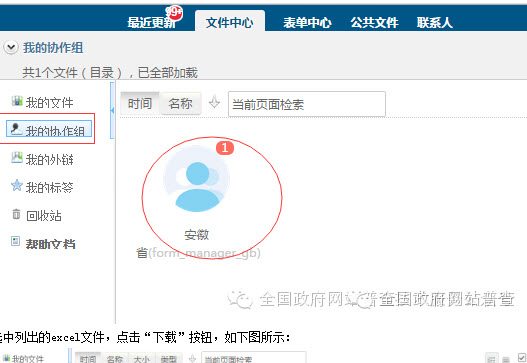Click the 99+ notification badge
527x363 pixels.
(174, 13)
